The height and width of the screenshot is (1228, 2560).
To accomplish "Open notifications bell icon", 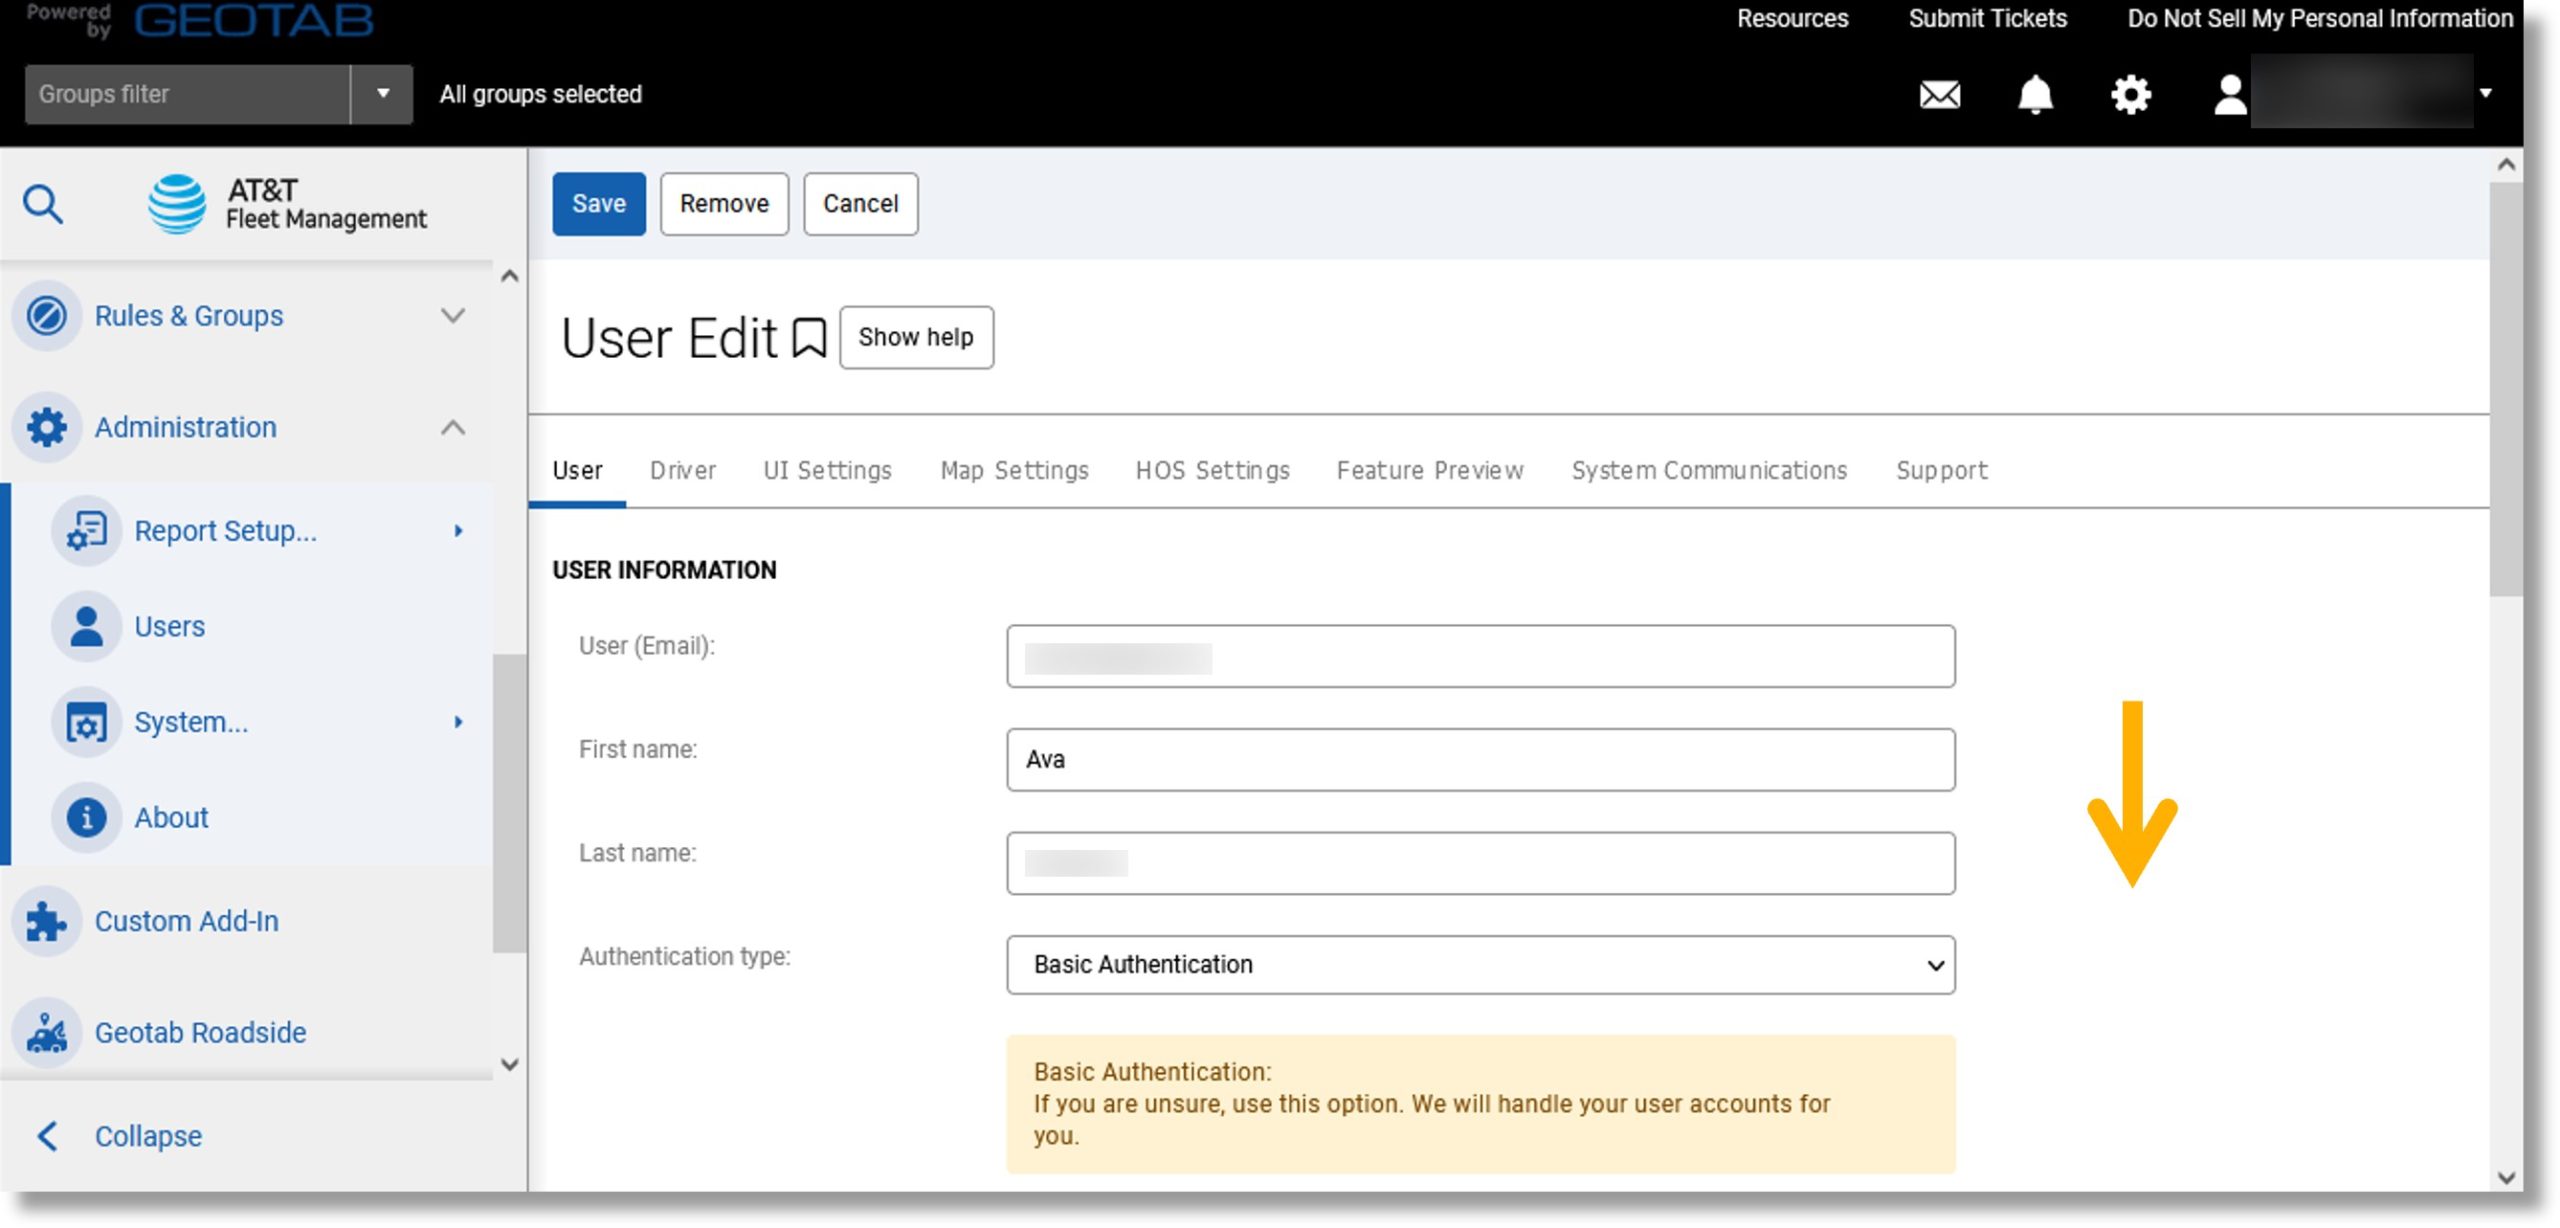I will (x=2035, y=95).
